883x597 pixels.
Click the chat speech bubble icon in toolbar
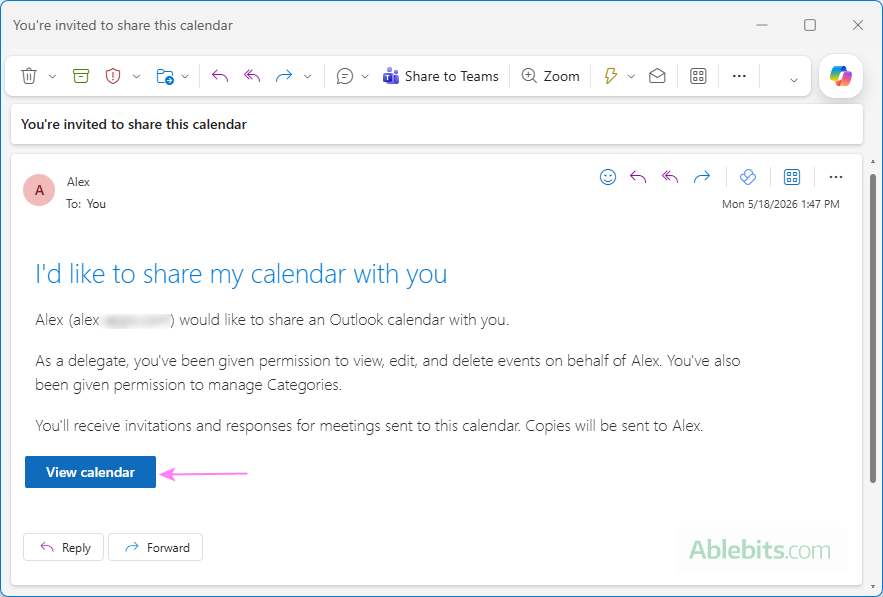[x=345, y=76]
